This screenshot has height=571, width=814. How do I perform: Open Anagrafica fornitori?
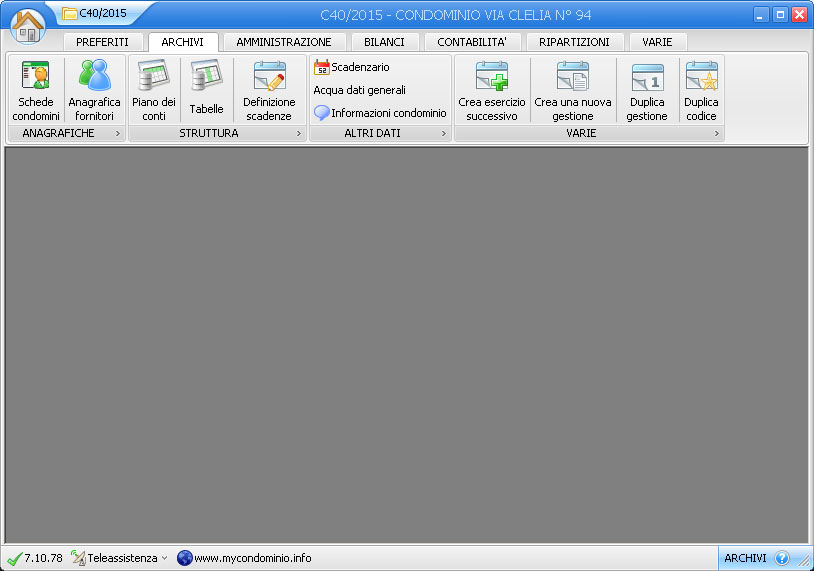[94, 90]
